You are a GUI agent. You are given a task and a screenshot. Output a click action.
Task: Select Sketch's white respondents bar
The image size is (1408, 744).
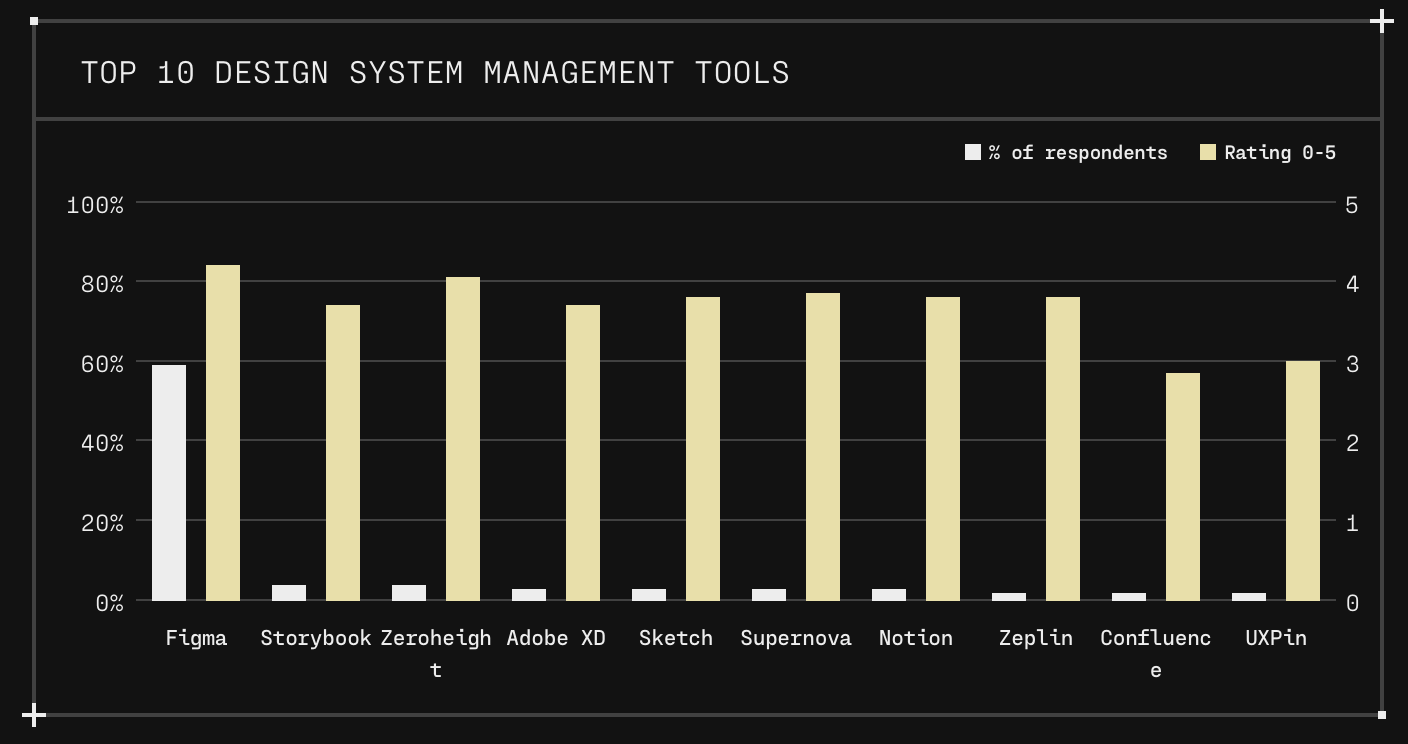(649, 595)
